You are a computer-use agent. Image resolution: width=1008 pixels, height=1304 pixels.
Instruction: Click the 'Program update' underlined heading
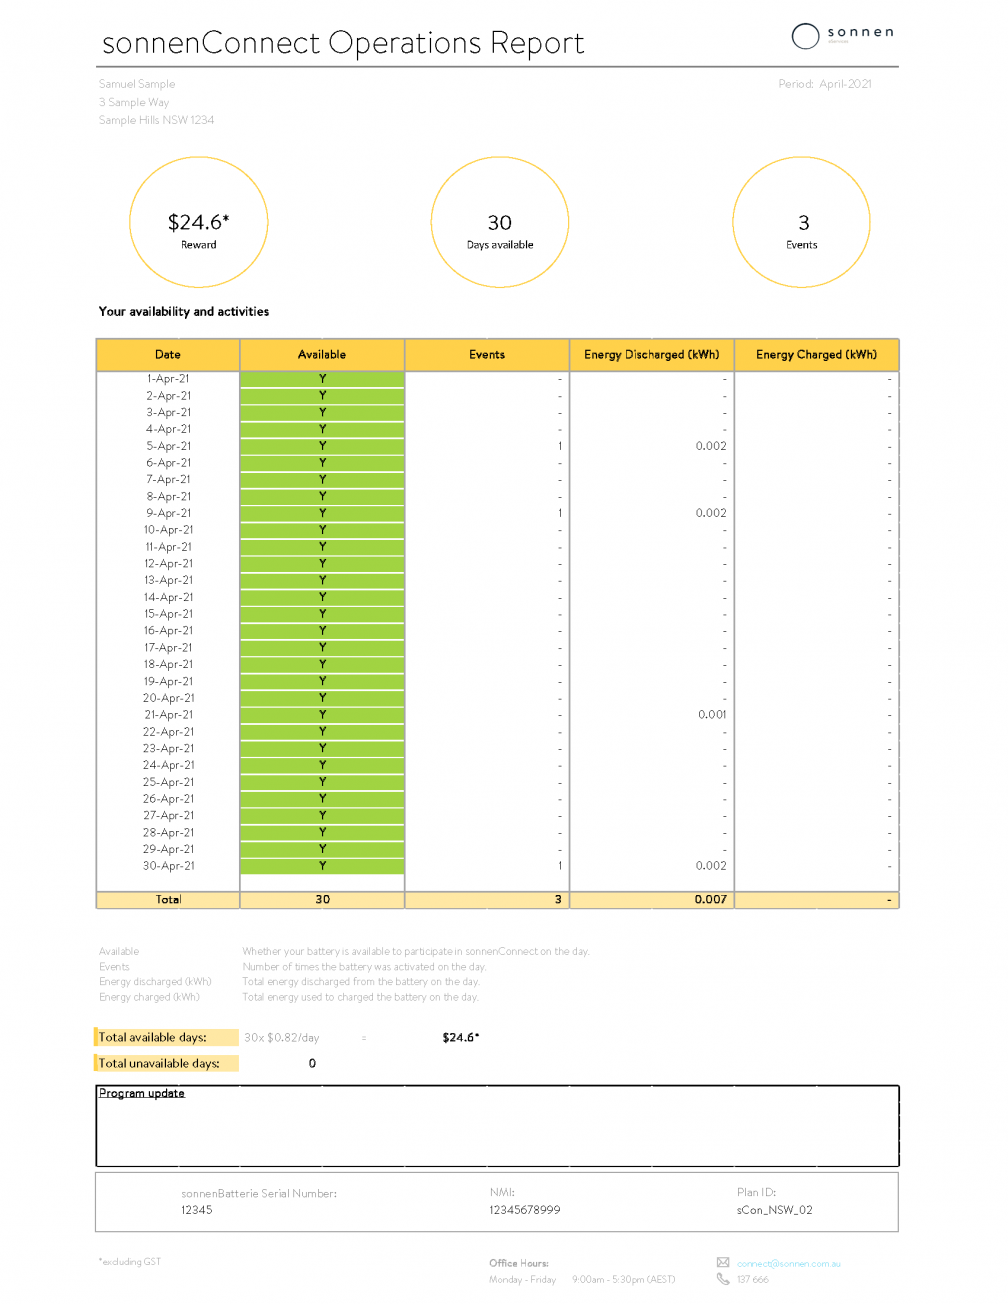click(141, 1094)
